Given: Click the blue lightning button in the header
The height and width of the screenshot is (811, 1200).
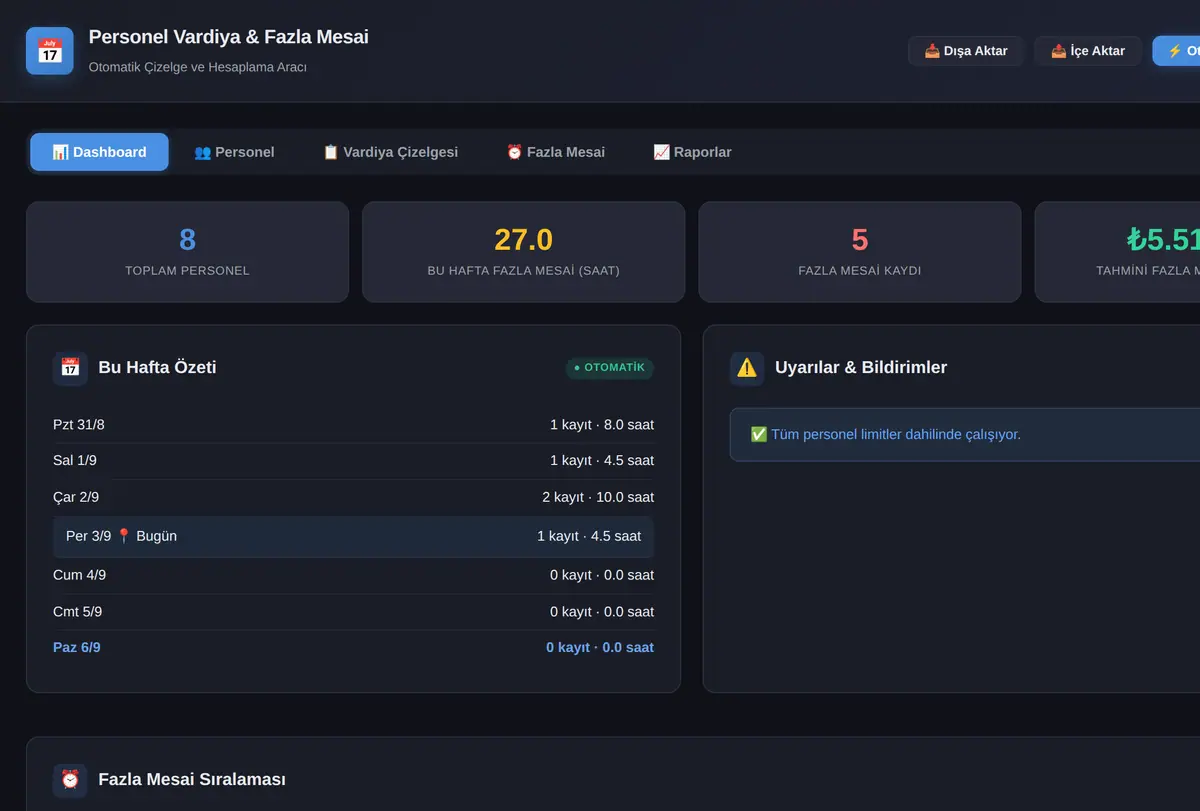Looking at the screenshot, I should click(x=1176, y=51).
